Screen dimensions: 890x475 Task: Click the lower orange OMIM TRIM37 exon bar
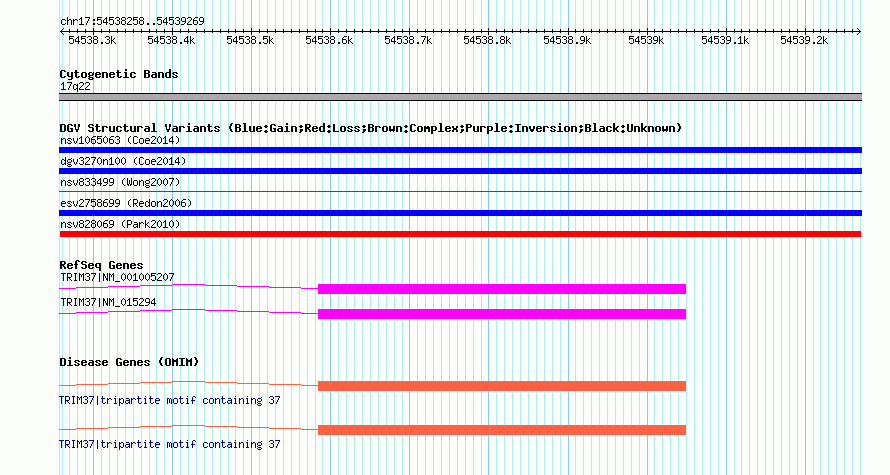point(502,430)
